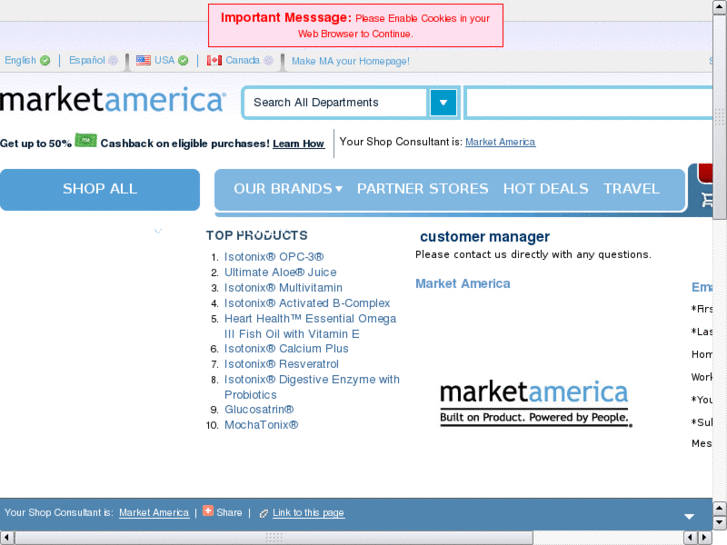
Task: Click horizontal scrollbar right arrow
Action: pyautogui.click(x=705, y=538)
